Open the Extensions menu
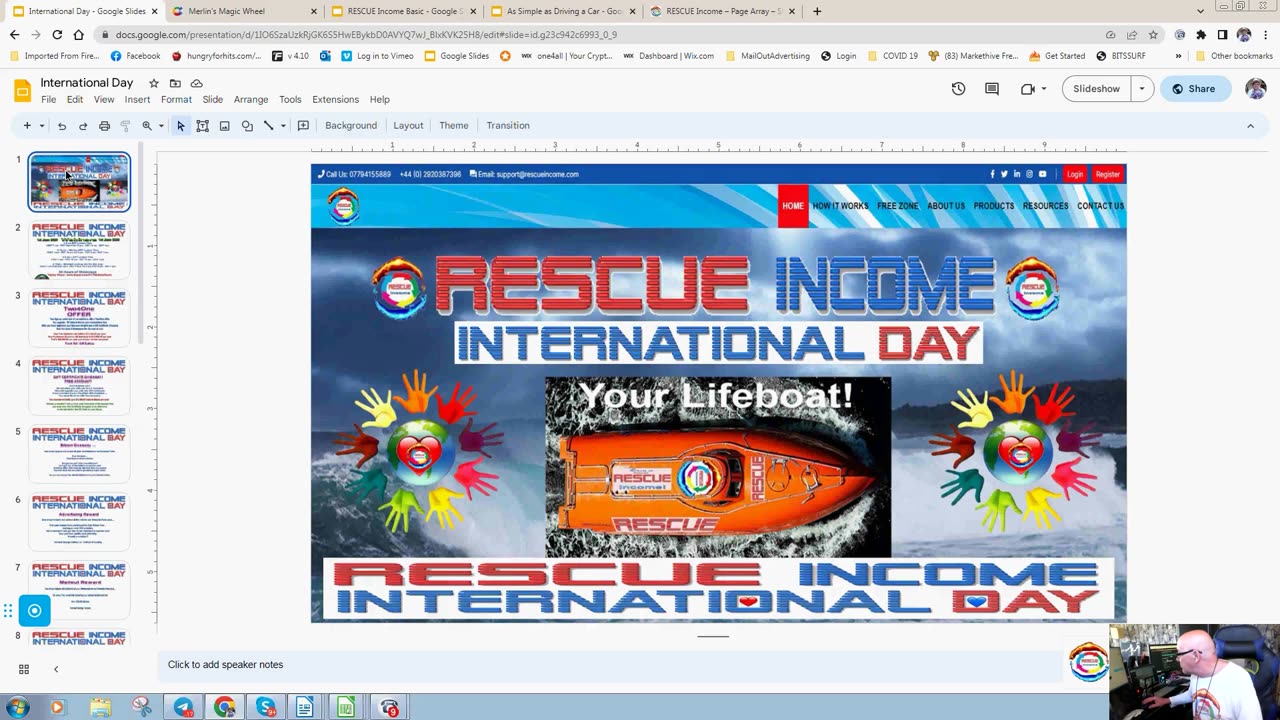Screen dimensions: 1280x720 tap(335, 100)
